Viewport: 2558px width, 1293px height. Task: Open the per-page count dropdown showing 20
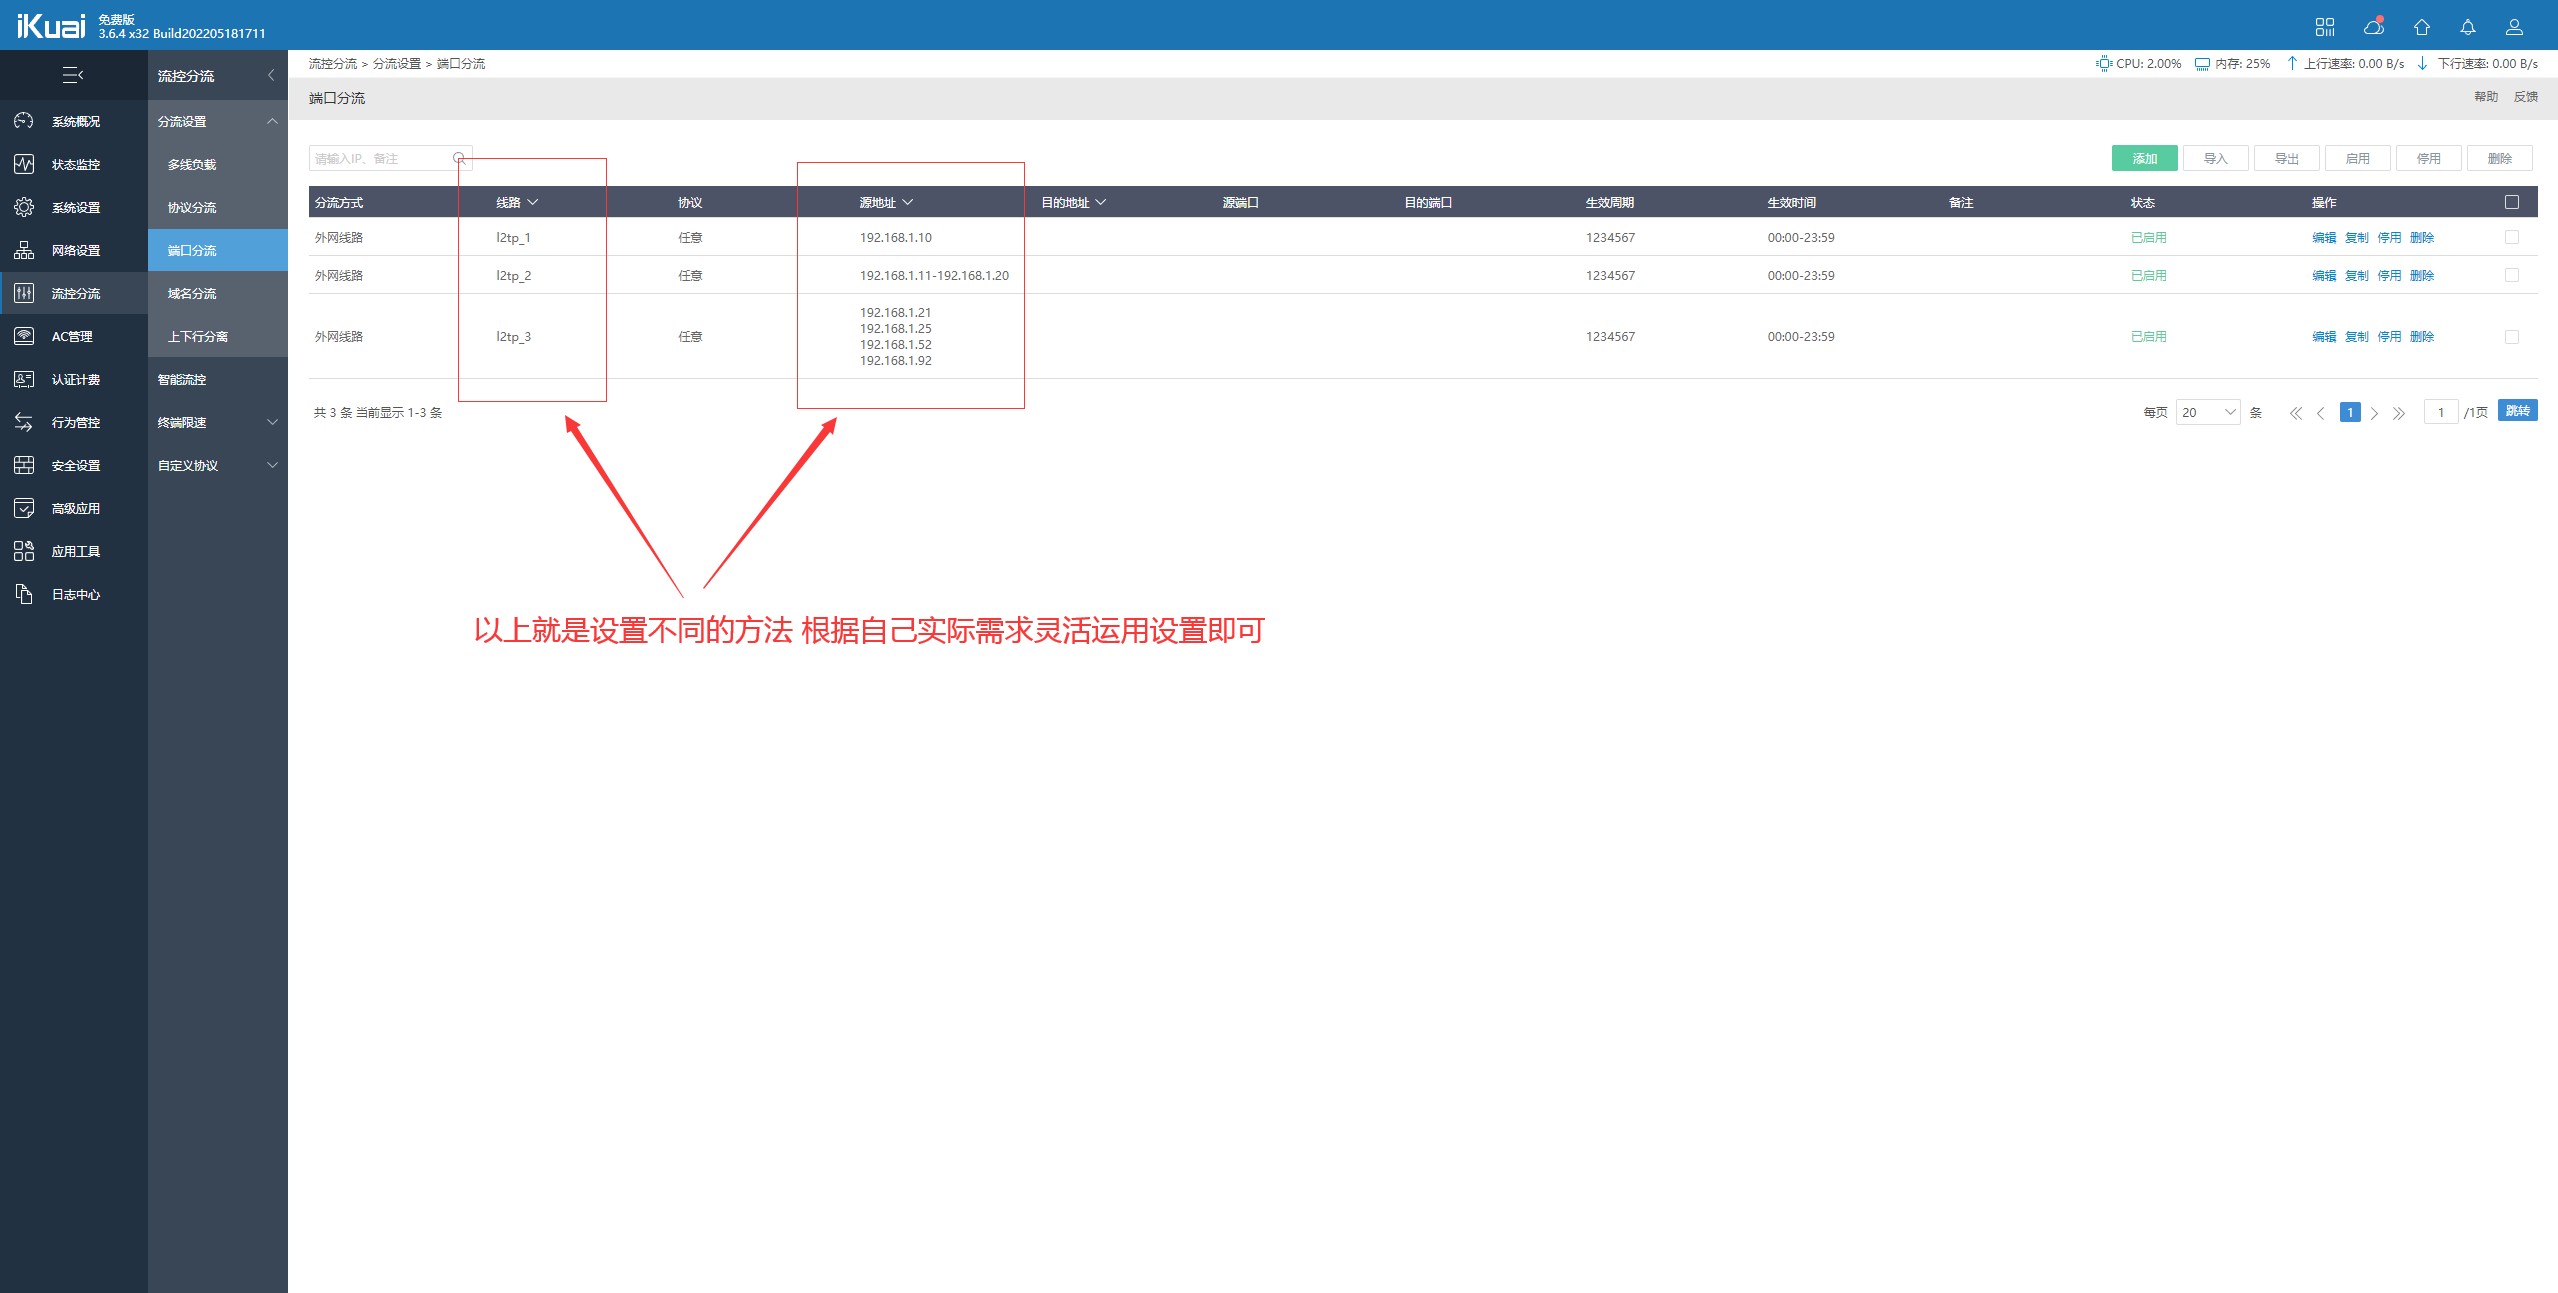pyautogui.click(x=2207, y=412)
